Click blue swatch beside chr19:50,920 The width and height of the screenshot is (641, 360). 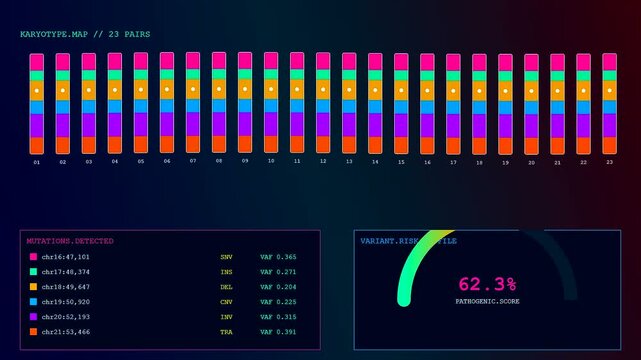coord(34,302)
